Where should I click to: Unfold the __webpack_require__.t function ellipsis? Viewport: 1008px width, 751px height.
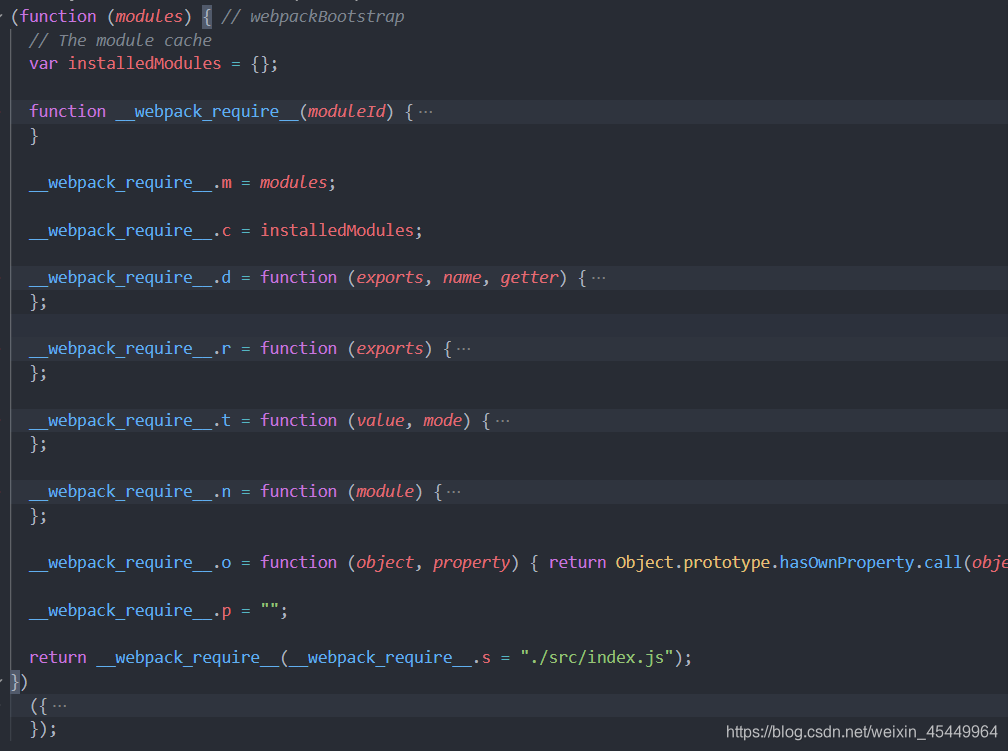click(x=503, y=421)
